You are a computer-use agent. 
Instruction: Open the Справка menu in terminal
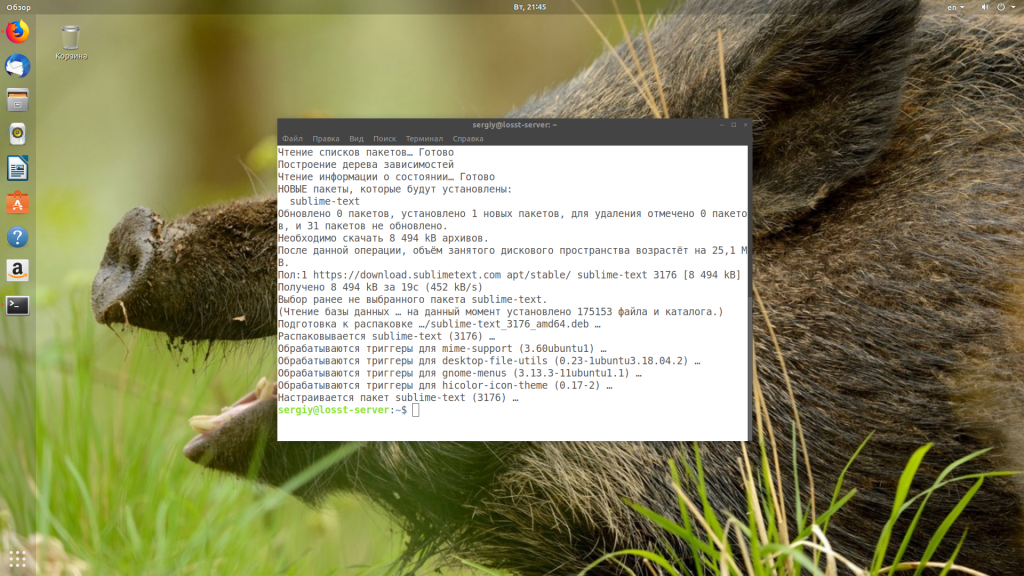coord(467,139)
